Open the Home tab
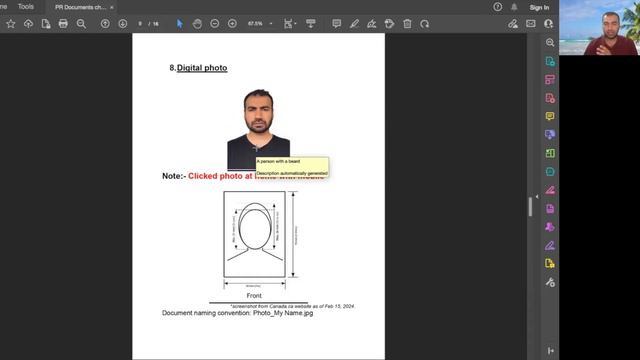The width and height of the screenshot is (640, 360). pyautogui.click(x=3, y=7)
